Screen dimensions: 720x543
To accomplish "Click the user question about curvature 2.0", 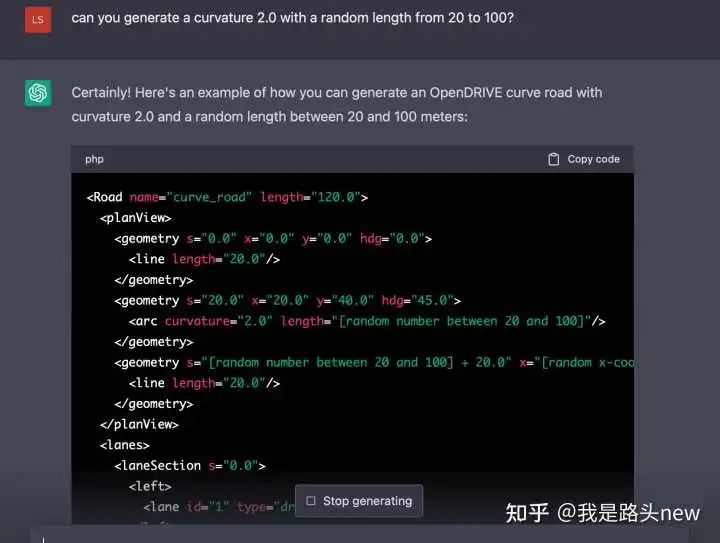I will tap(292, 18).
